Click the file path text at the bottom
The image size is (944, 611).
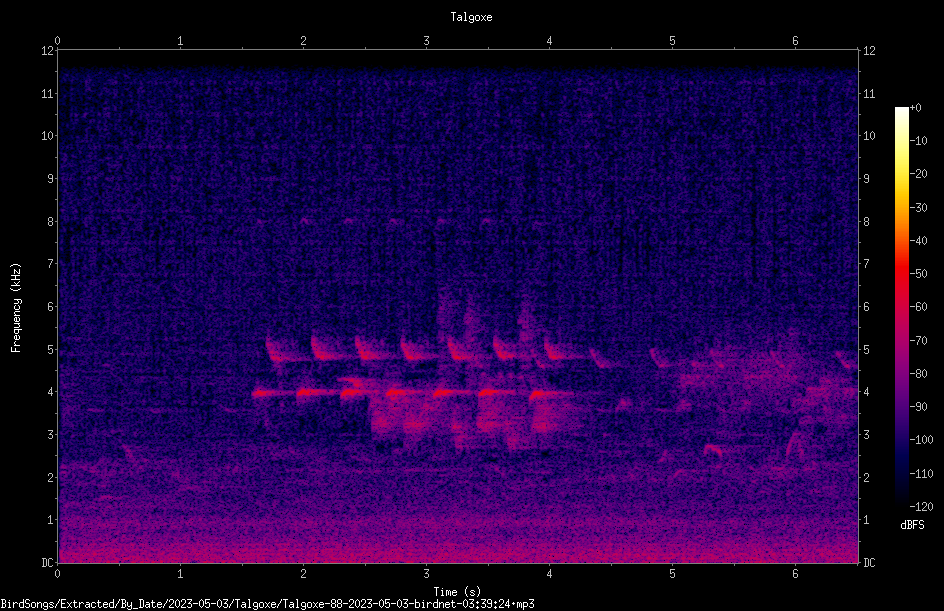coord(267,604)
